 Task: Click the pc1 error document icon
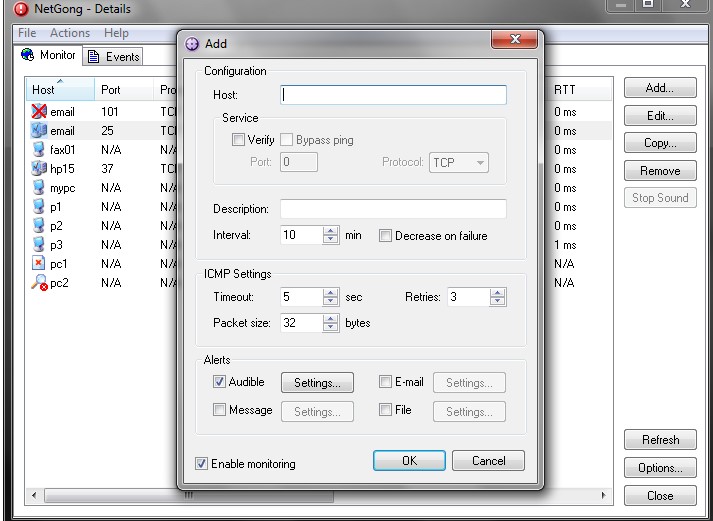39,264
